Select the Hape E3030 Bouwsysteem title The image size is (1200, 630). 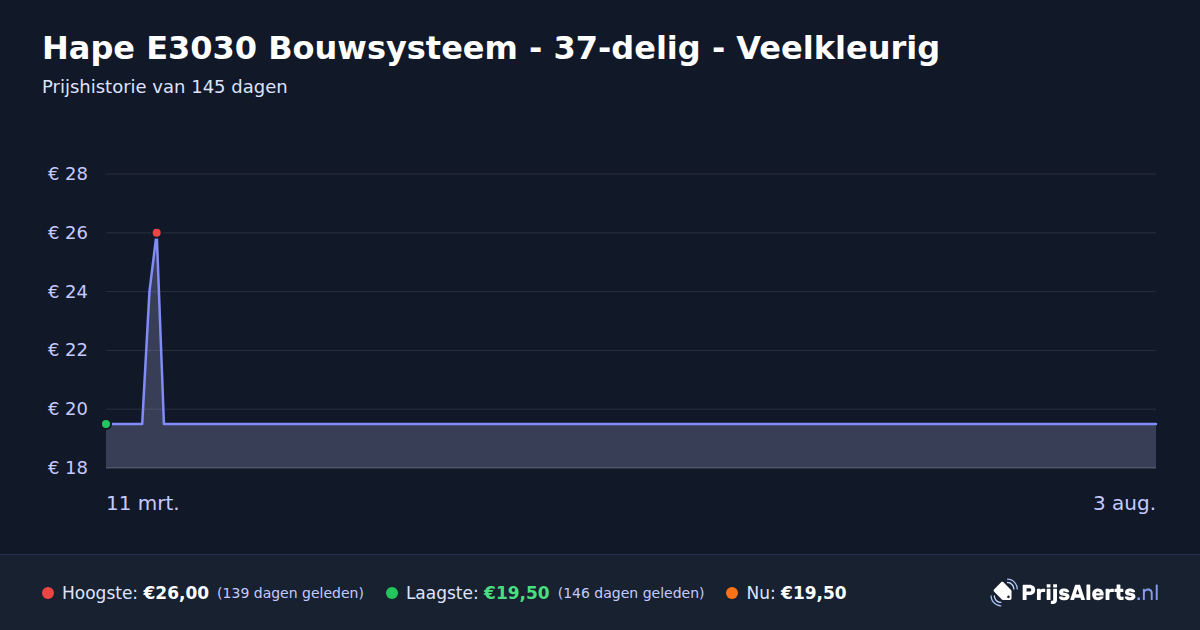490,48
